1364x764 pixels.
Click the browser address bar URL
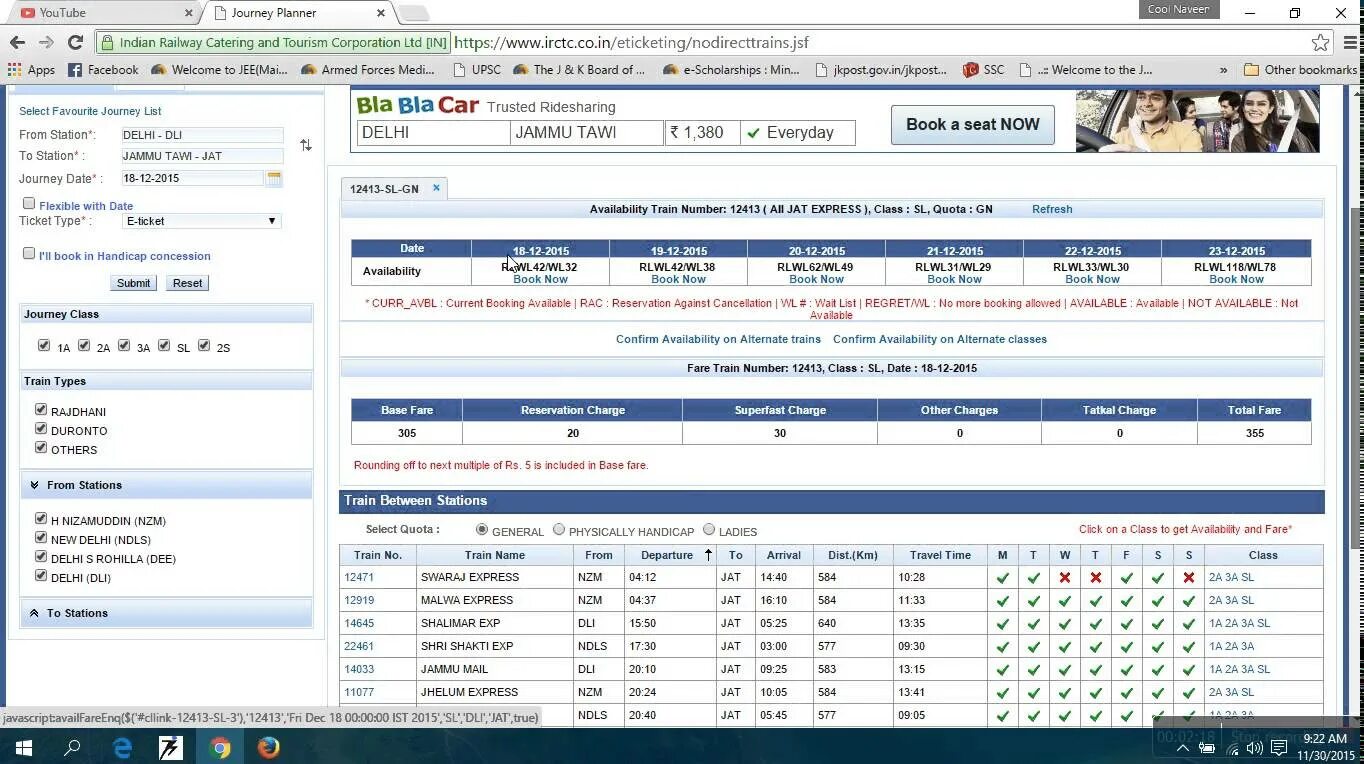click(631, 42)
